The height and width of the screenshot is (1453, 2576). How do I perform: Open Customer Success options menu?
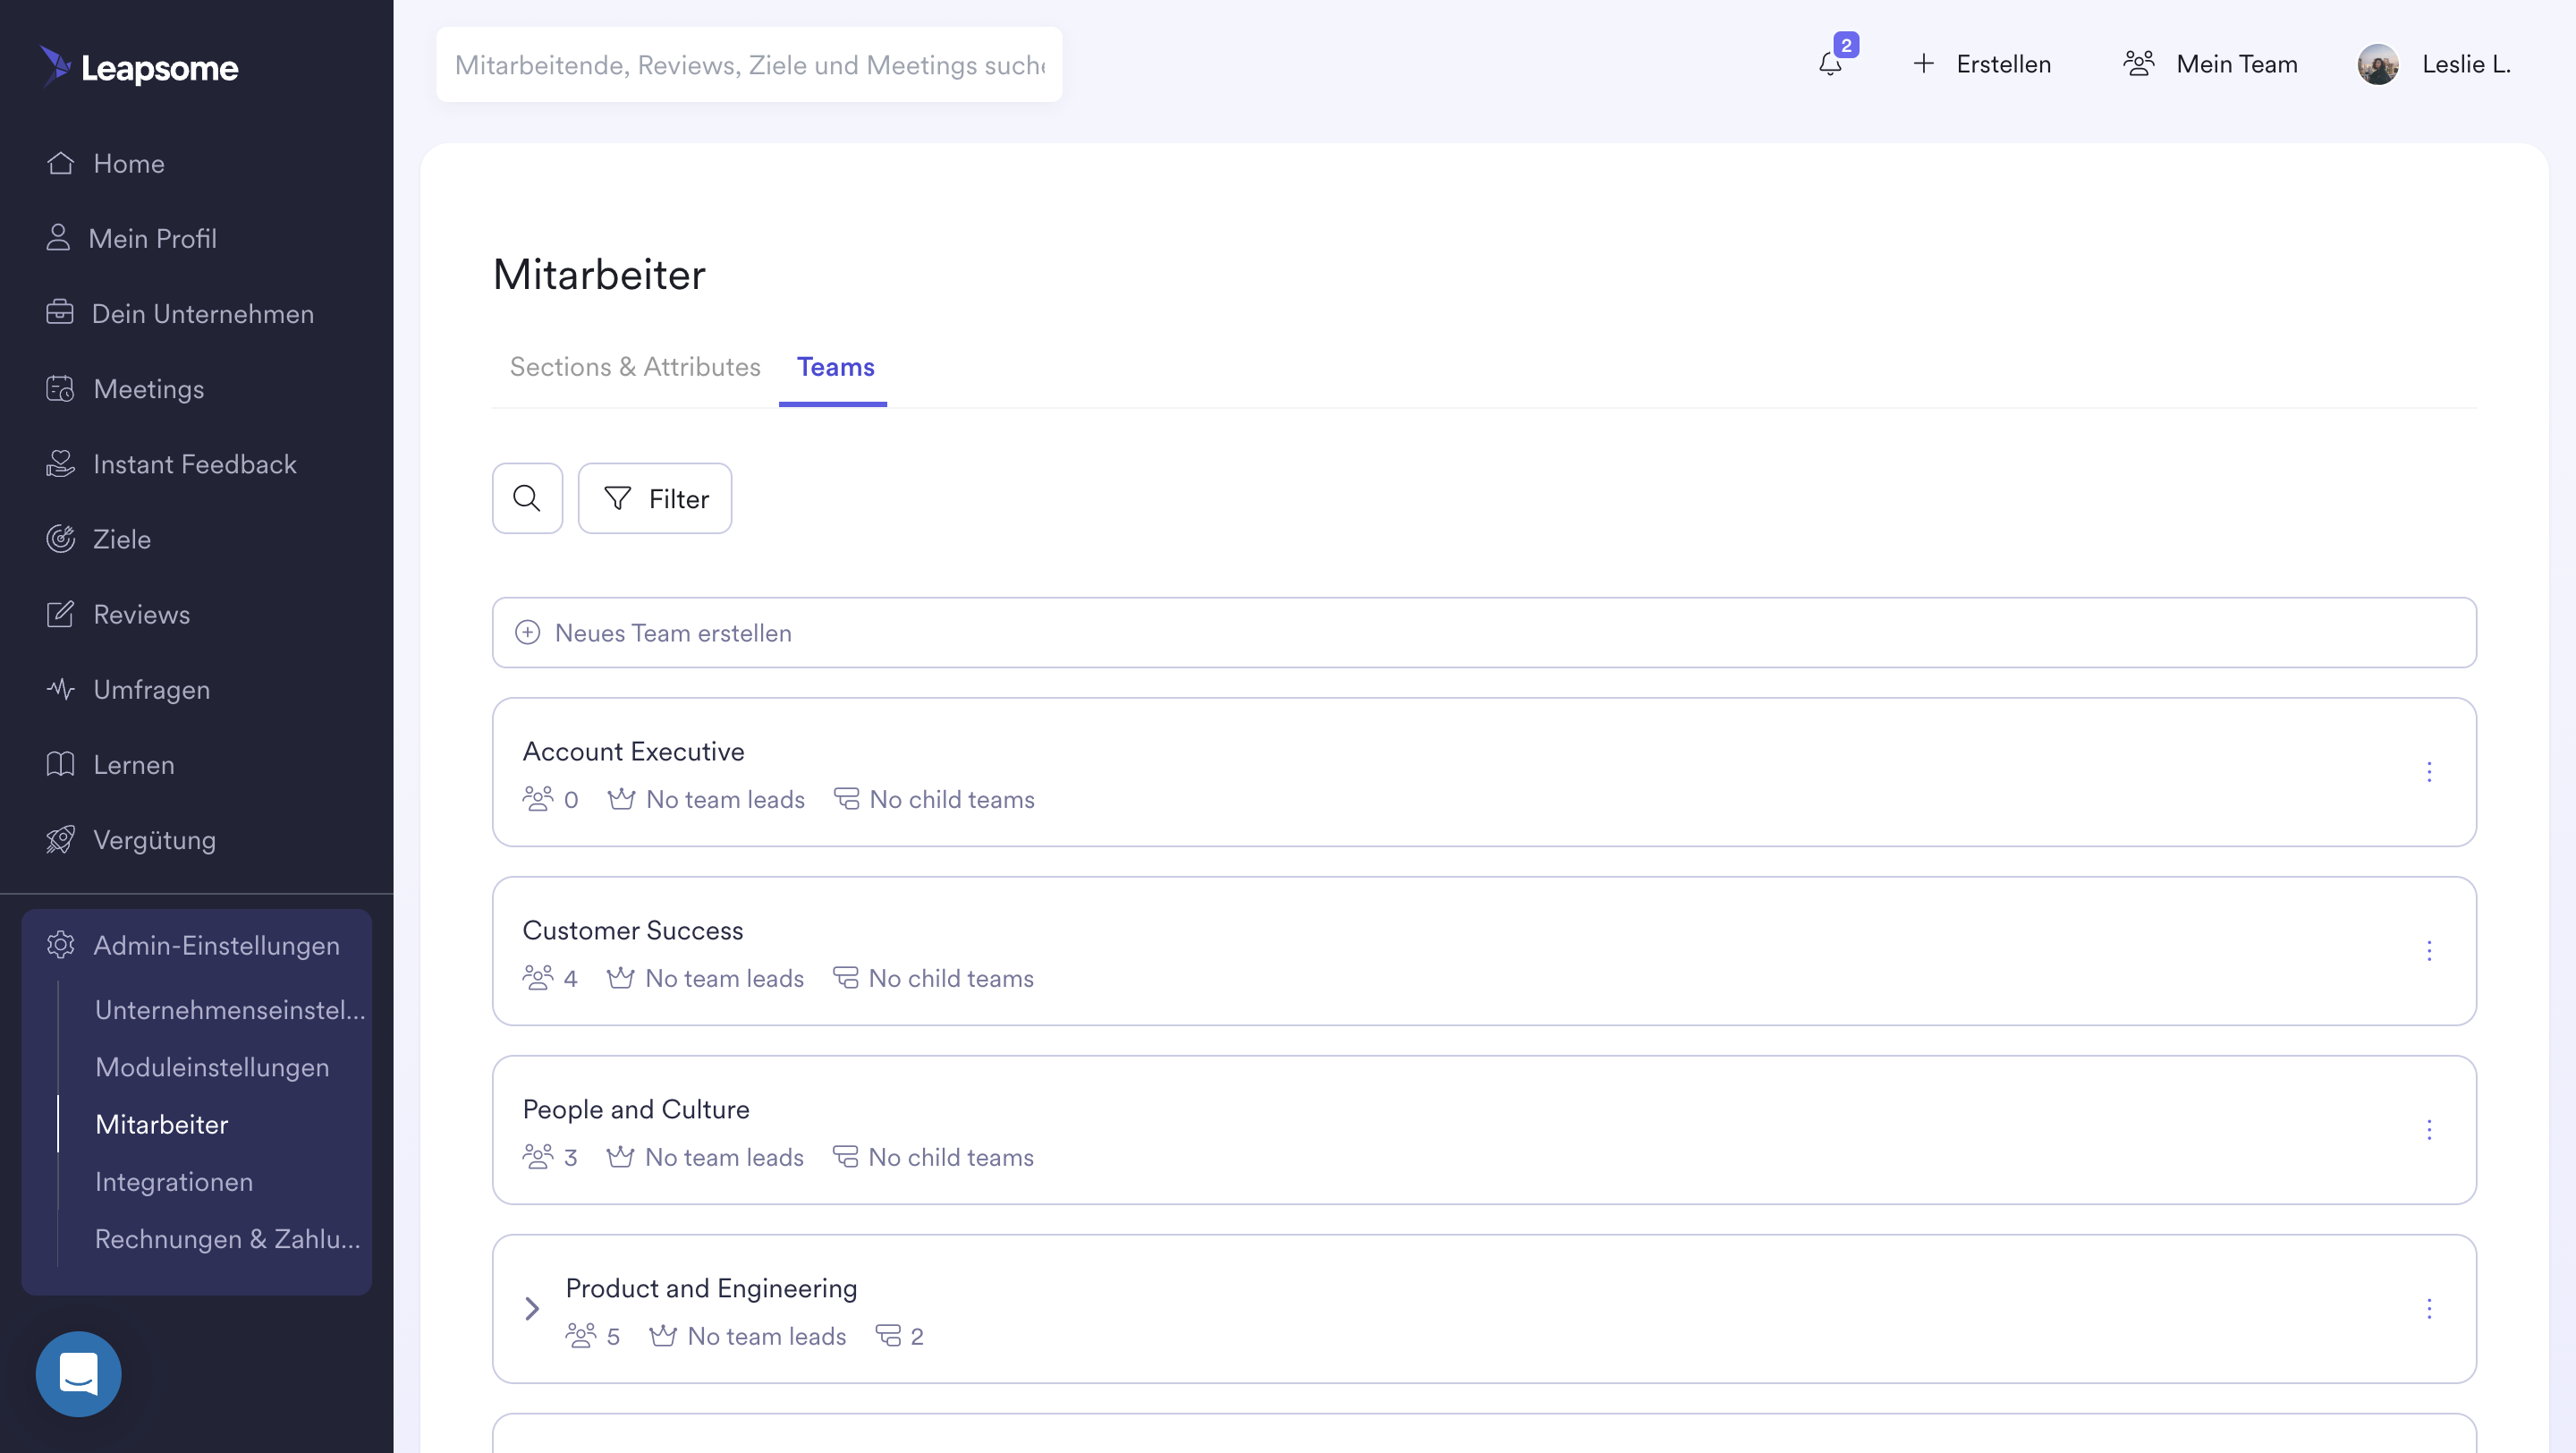point(2428,950)
